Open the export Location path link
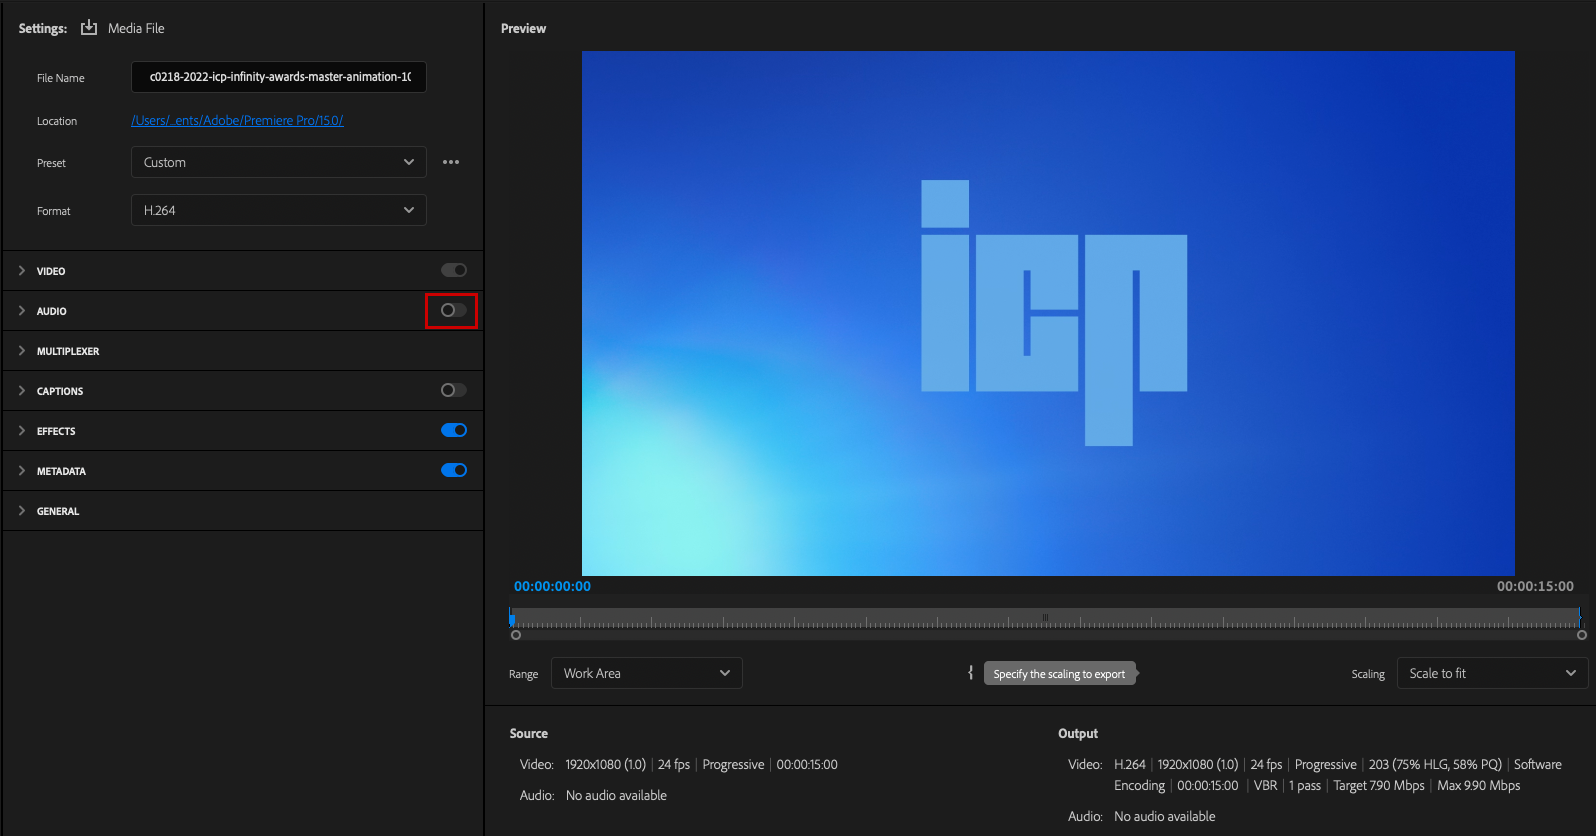The width and height of the screenshot is (1596, 836). 237,120
